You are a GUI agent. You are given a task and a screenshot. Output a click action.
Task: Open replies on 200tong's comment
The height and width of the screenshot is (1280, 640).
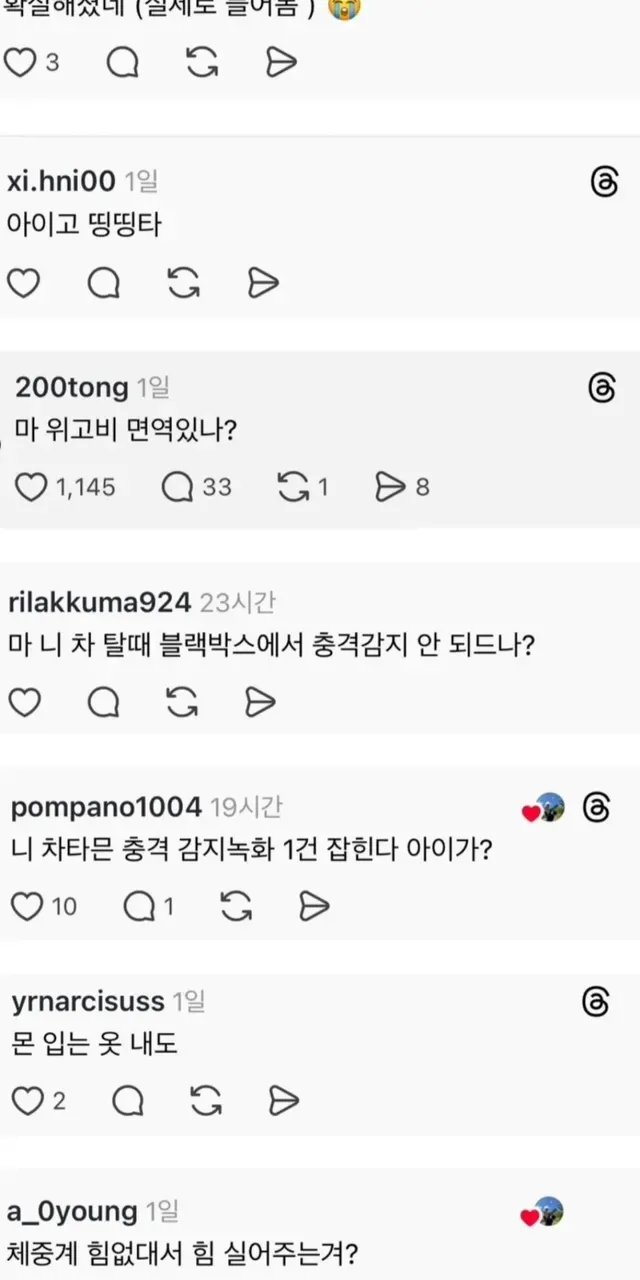(x=178, y=487)
